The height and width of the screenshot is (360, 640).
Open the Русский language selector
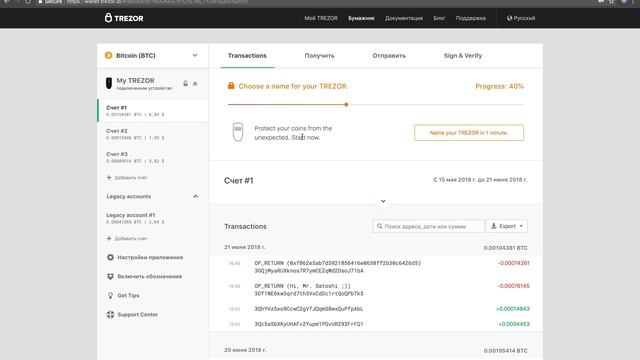point(521,18)
